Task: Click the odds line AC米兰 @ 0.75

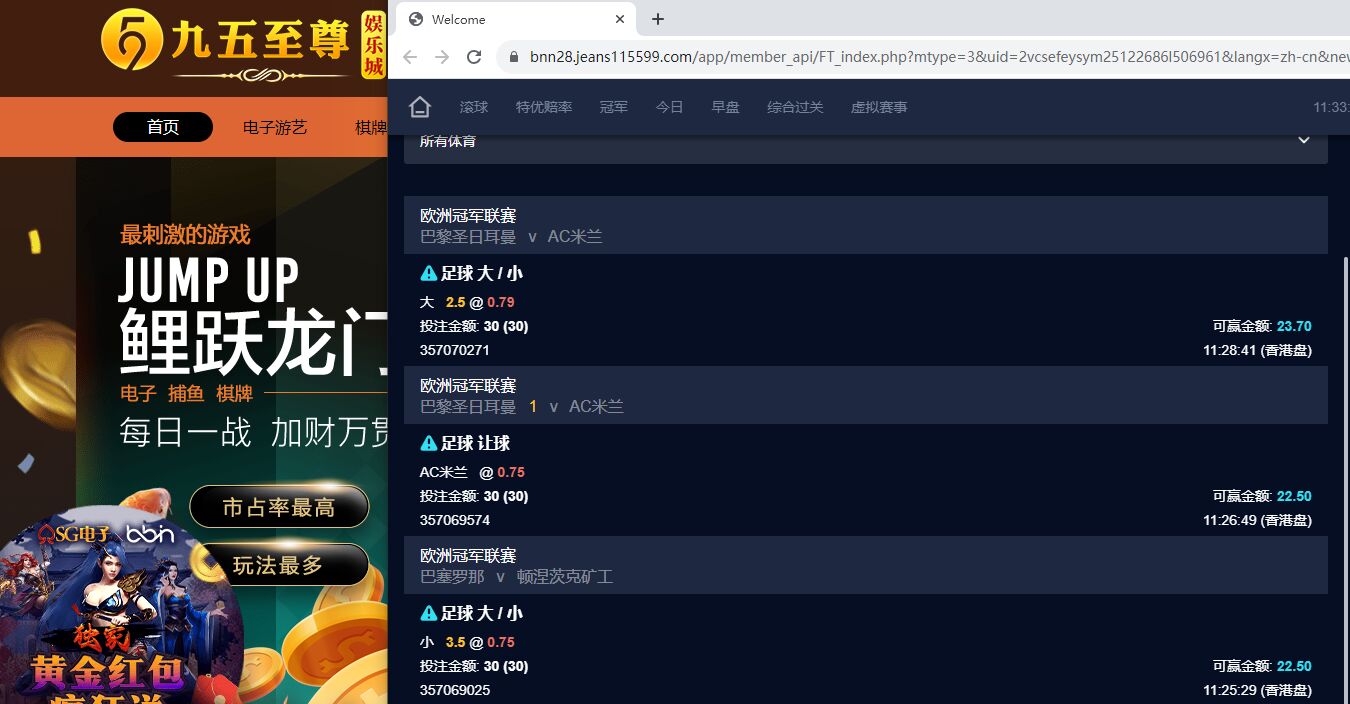Action: point(472,472)
